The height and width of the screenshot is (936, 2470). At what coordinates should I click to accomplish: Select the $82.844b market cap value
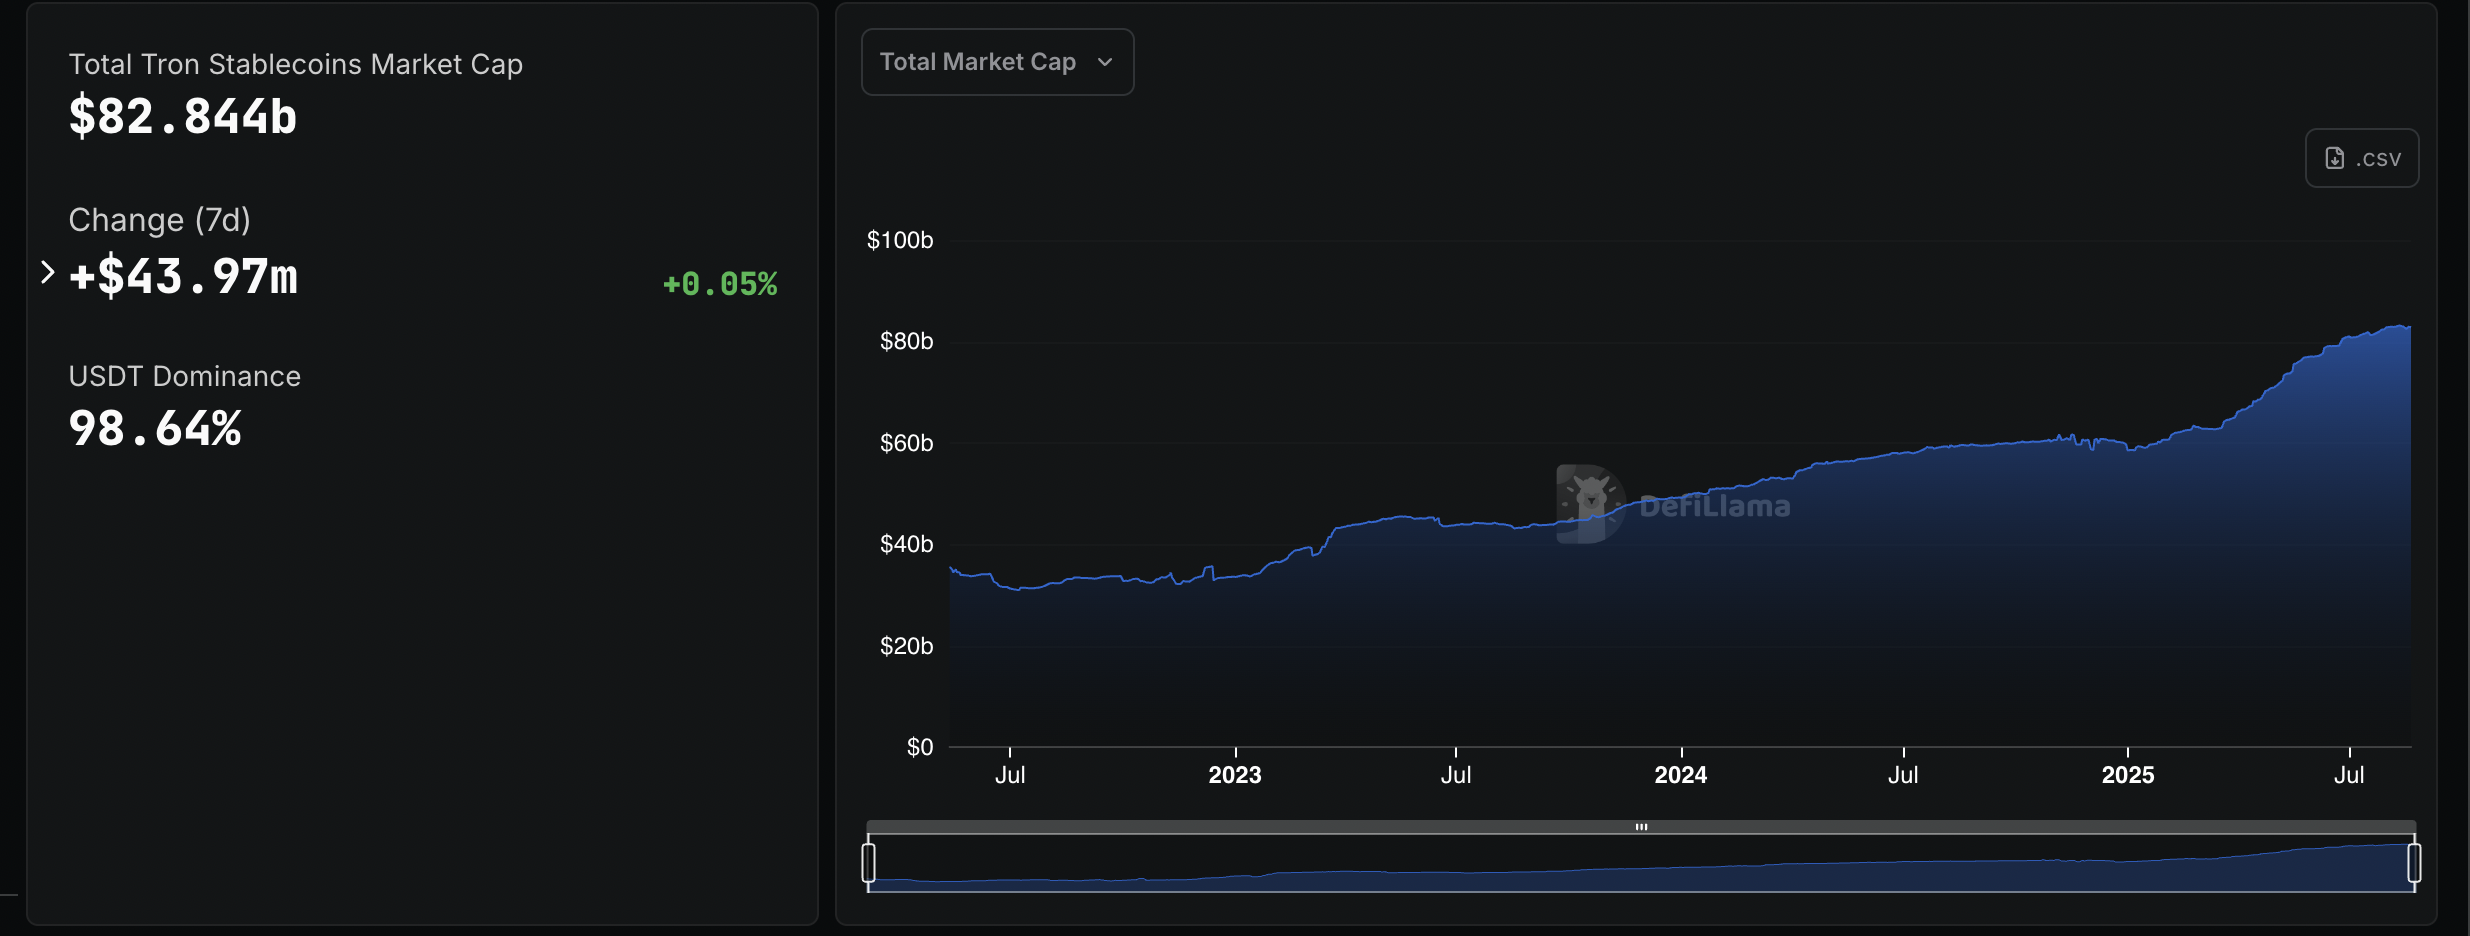click(183, 117)
